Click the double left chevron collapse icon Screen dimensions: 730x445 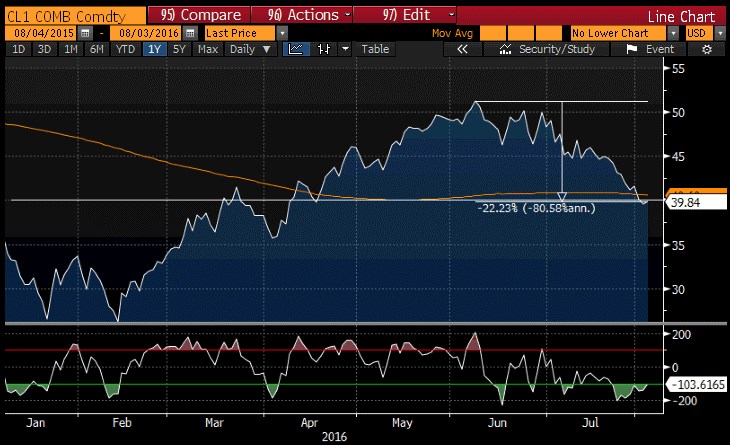[x=462, y=48]
